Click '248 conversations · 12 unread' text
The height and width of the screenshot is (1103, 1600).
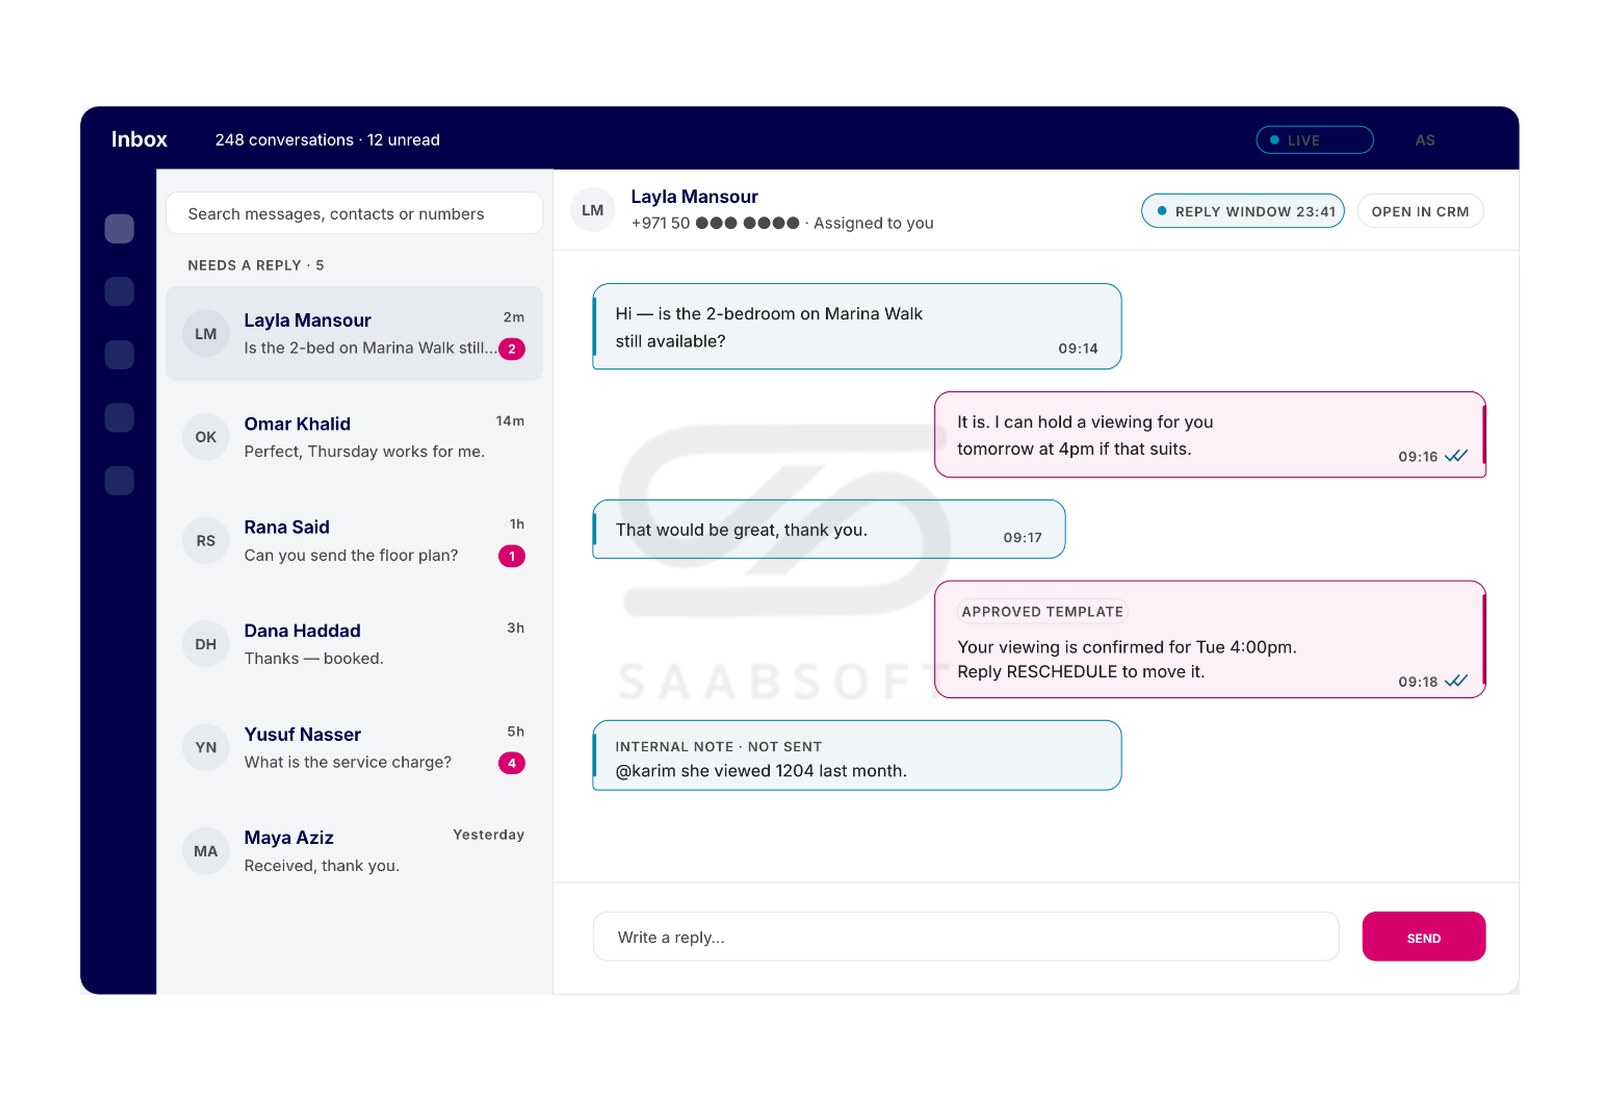coord(327,140)
